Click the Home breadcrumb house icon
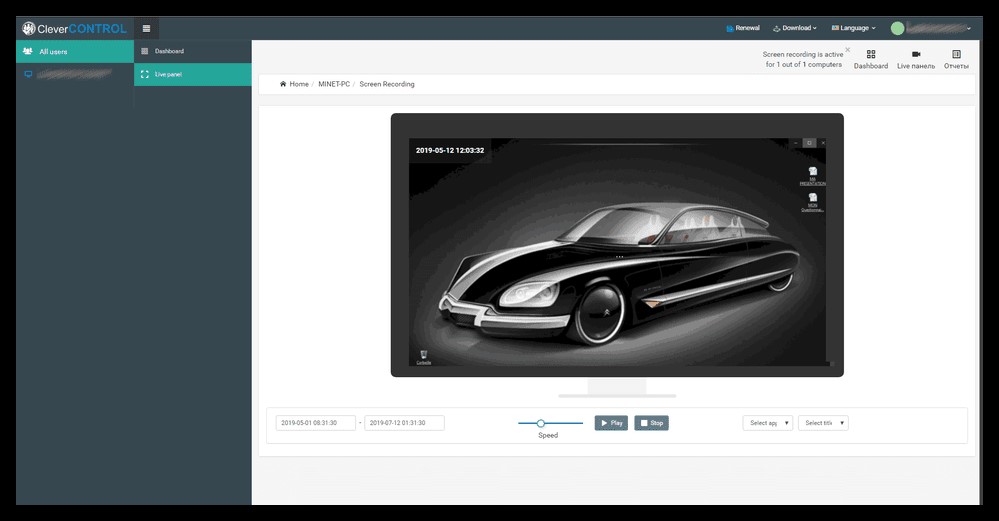The height and width of the screenshot is (521, 999). coord(283,84)
